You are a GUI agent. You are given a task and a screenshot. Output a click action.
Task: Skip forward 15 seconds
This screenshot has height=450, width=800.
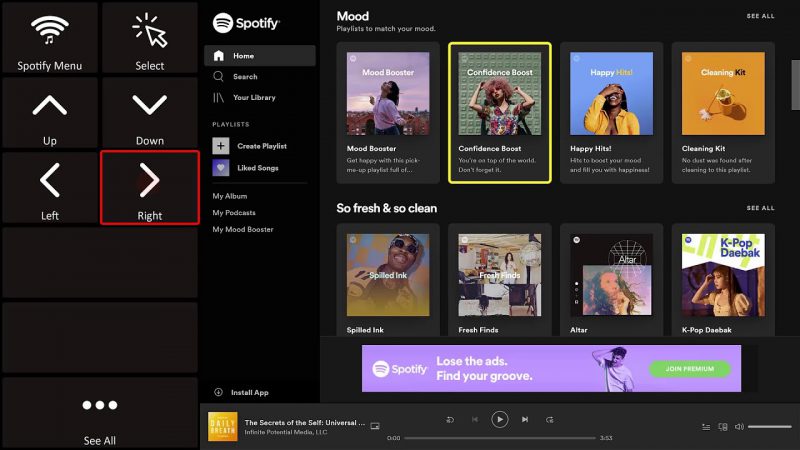549,420
